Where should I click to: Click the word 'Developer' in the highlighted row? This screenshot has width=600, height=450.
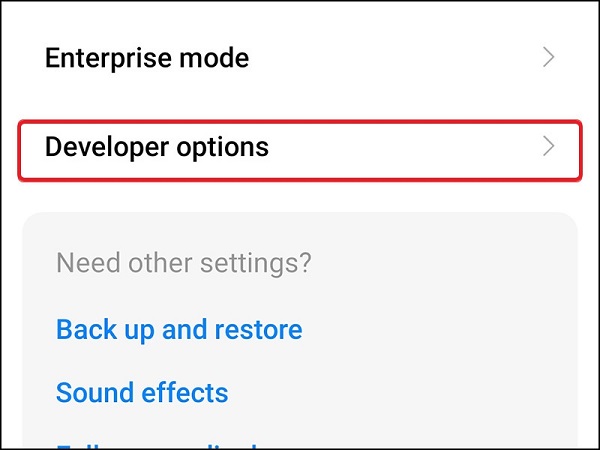click(x=105, y=147)
